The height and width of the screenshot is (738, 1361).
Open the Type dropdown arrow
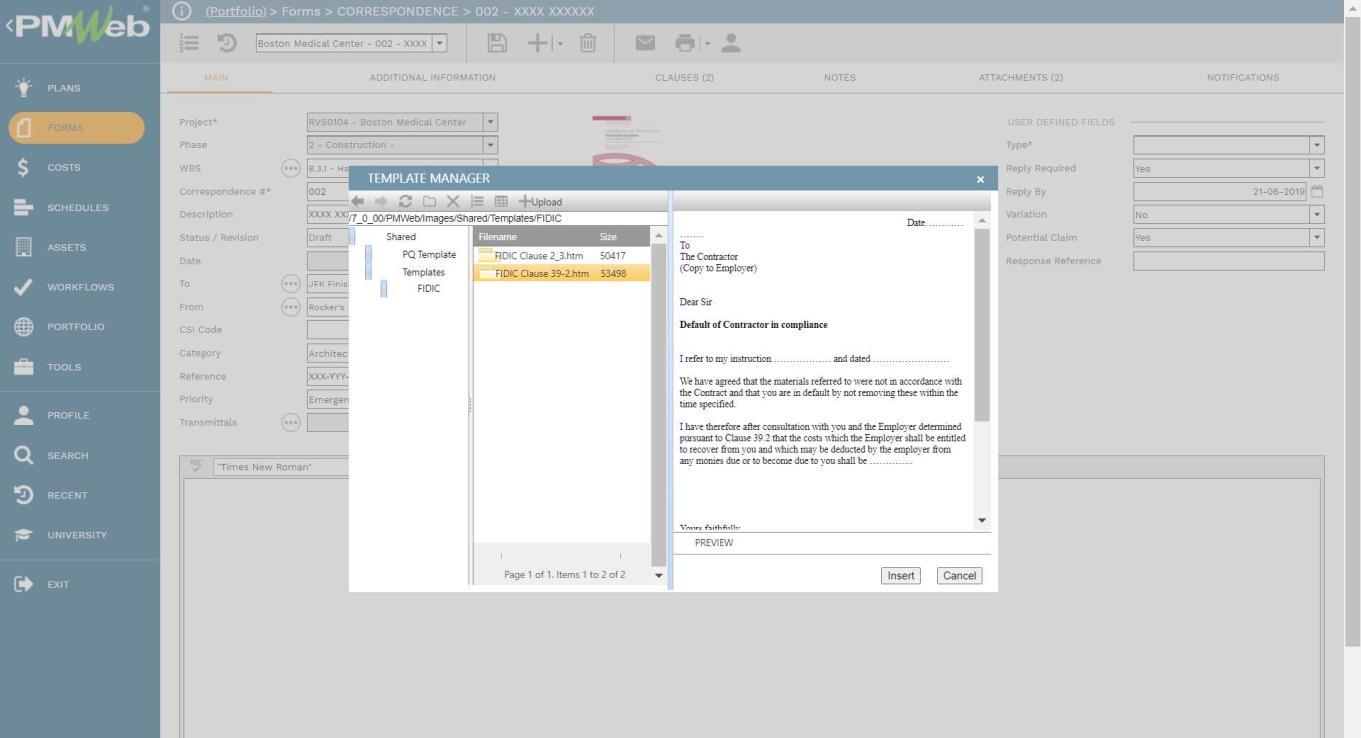pos(1317,145)
